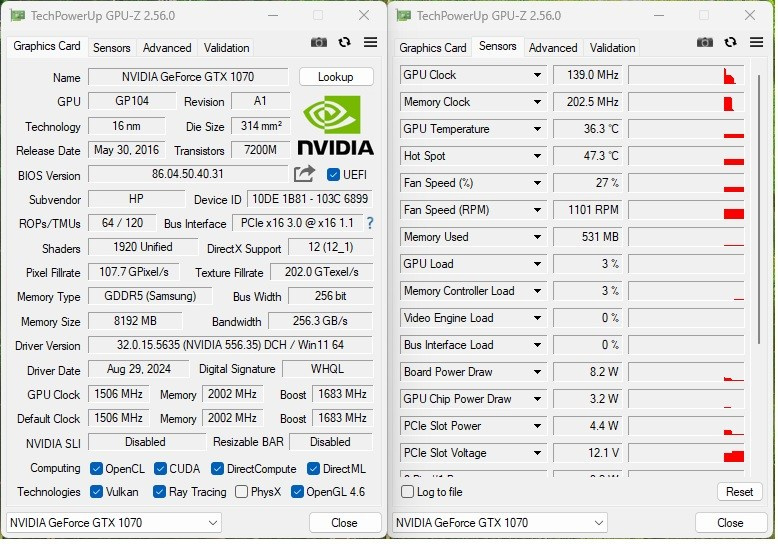Switch to Validation tab in left window
Viewport: 778px width, 544px height.
tap(226, 48)
